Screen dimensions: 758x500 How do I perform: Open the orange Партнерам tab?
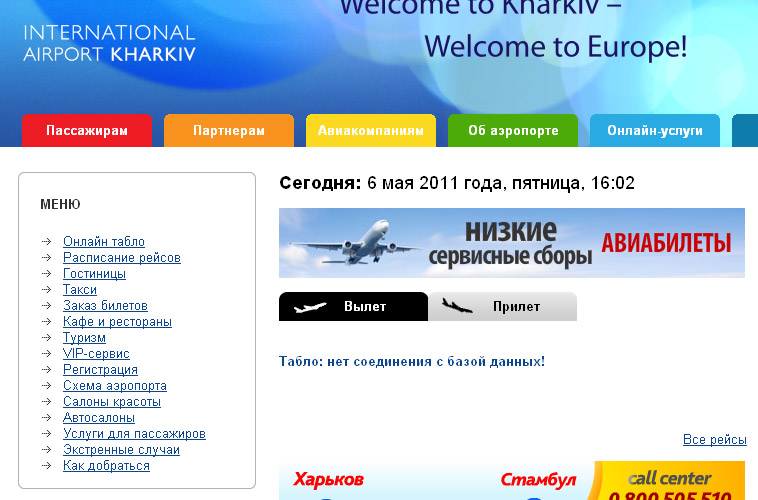click(x=229, y=131)
